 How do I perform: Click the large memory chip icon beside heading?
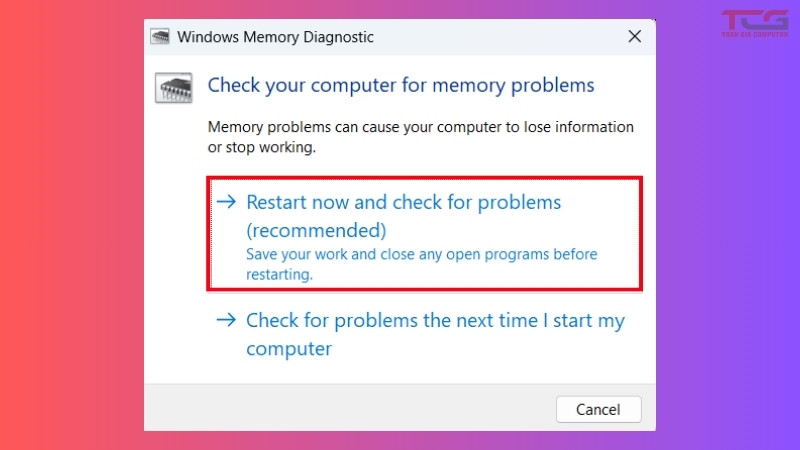174,87
